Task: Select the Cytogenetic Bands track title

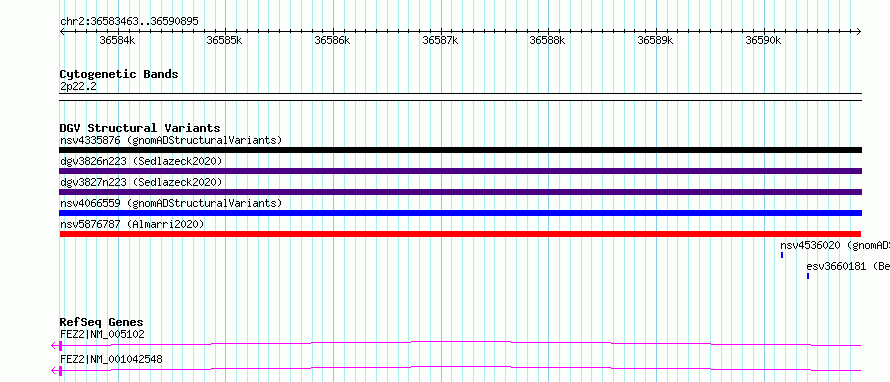Action: click(x=119, y=74)
